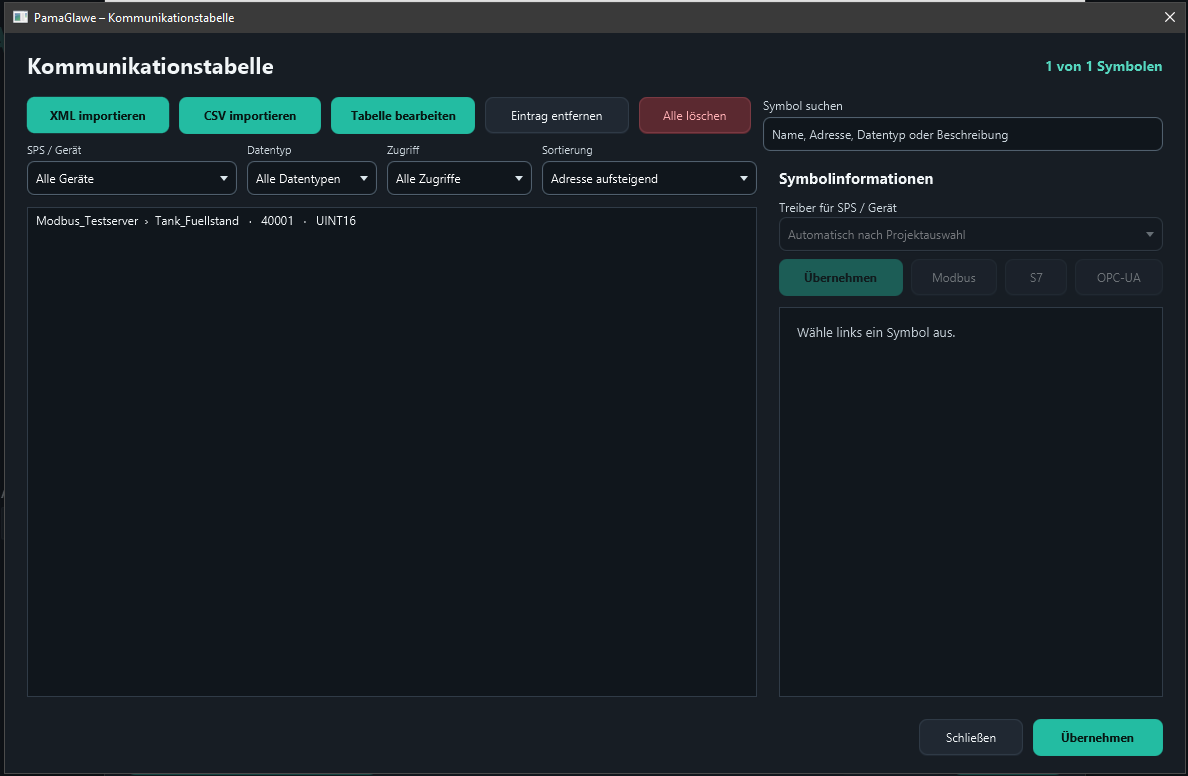Select the Modbus_Testserver Tank_Fuellstand row
Viewport: 1188px width, 776px height.
pyautogui.click(x=392, y=221)
